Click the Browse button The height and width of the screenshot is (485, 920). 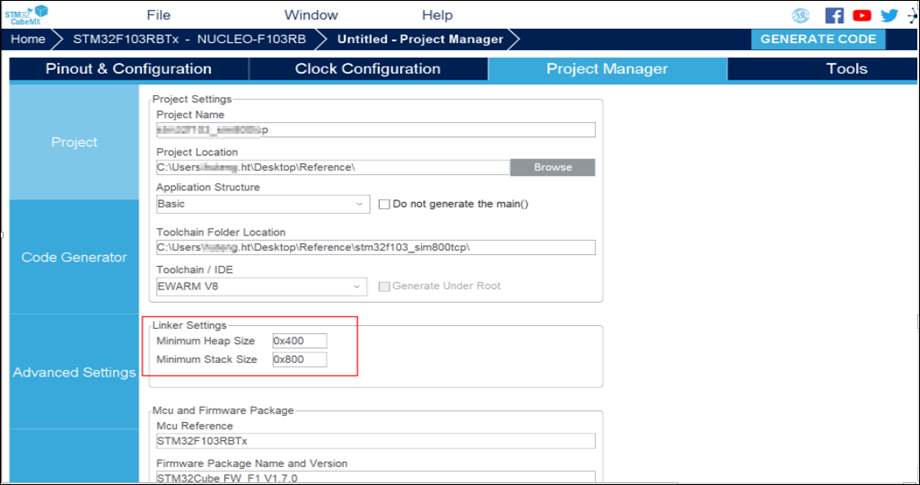553,167
